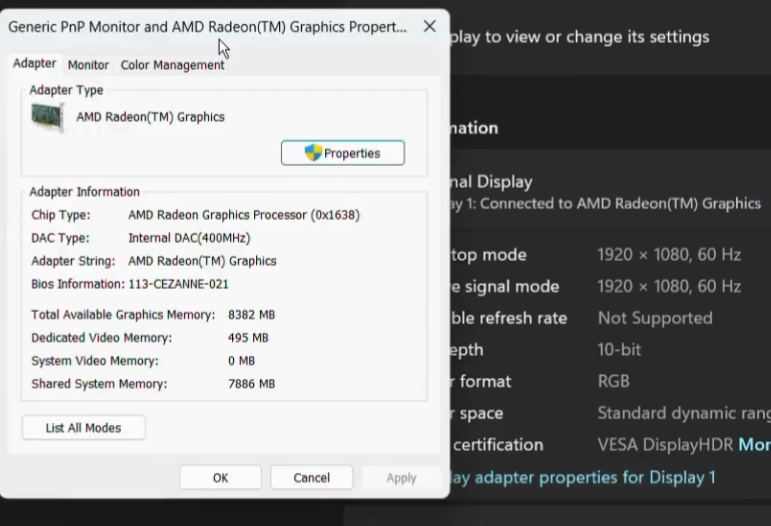The image size is (771, 526).
Task: Select System Video Memory 0 MB
Action: pyautogui.click(x=241, y=361)
